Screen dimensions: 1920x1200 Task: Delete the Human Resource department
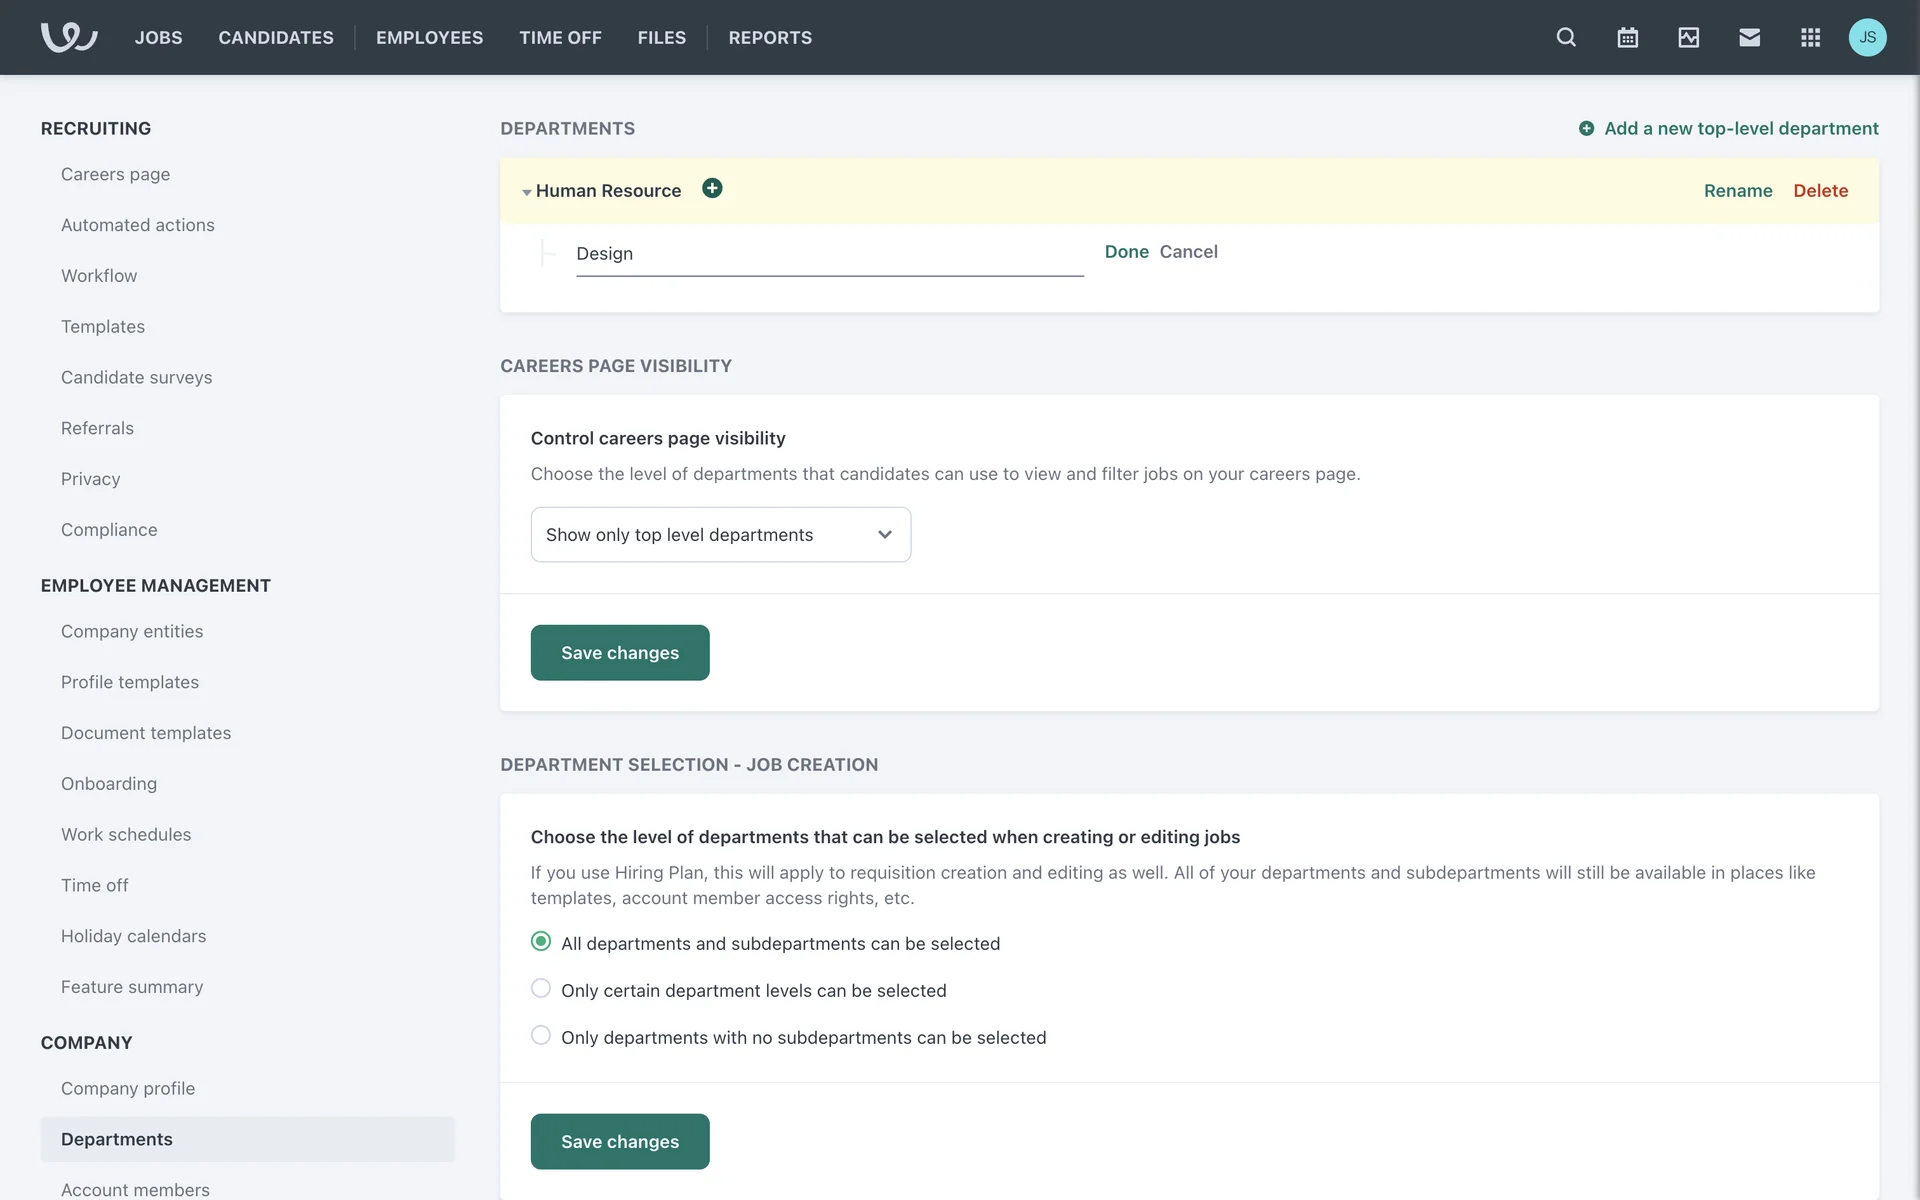pyautogui.click(x=1820, y=190)
